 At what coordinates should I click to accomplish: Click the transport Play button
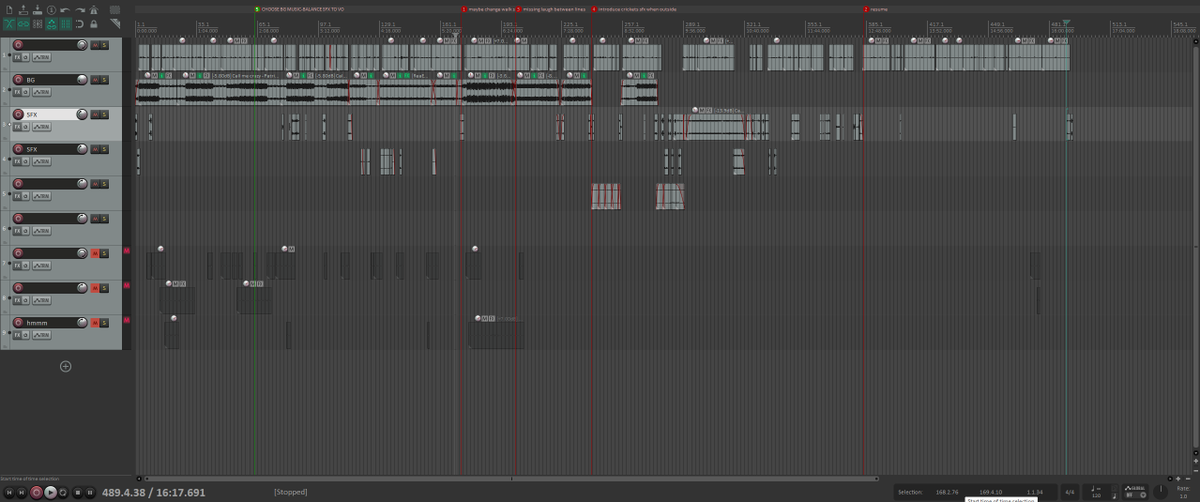tap(50, 492)
